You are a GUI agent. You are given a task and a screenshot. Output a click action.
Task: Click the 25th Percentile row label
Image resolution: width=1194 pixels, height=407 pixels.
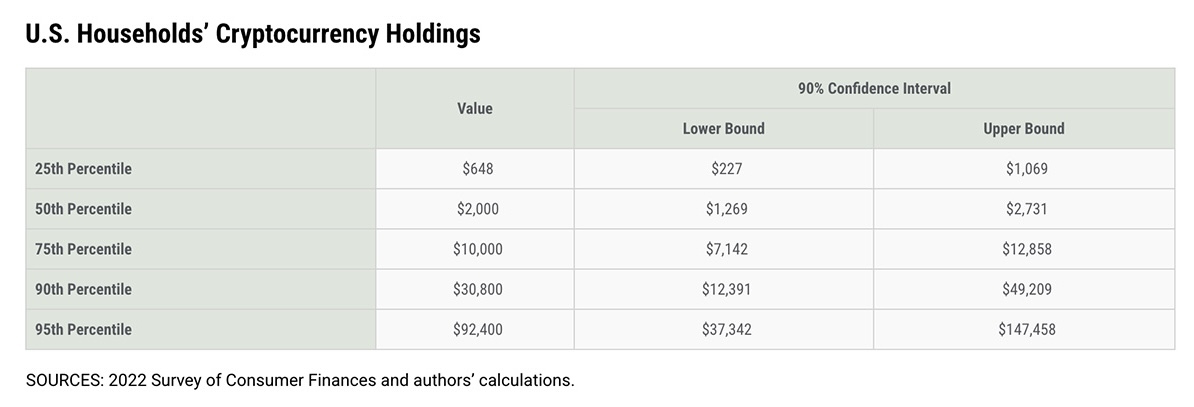tap(83, 169)
